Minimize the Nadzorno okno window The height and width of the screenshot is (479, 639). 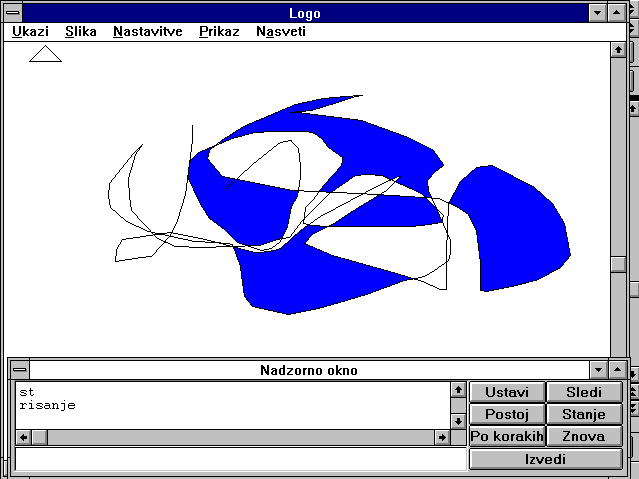[x=598, y=370]
